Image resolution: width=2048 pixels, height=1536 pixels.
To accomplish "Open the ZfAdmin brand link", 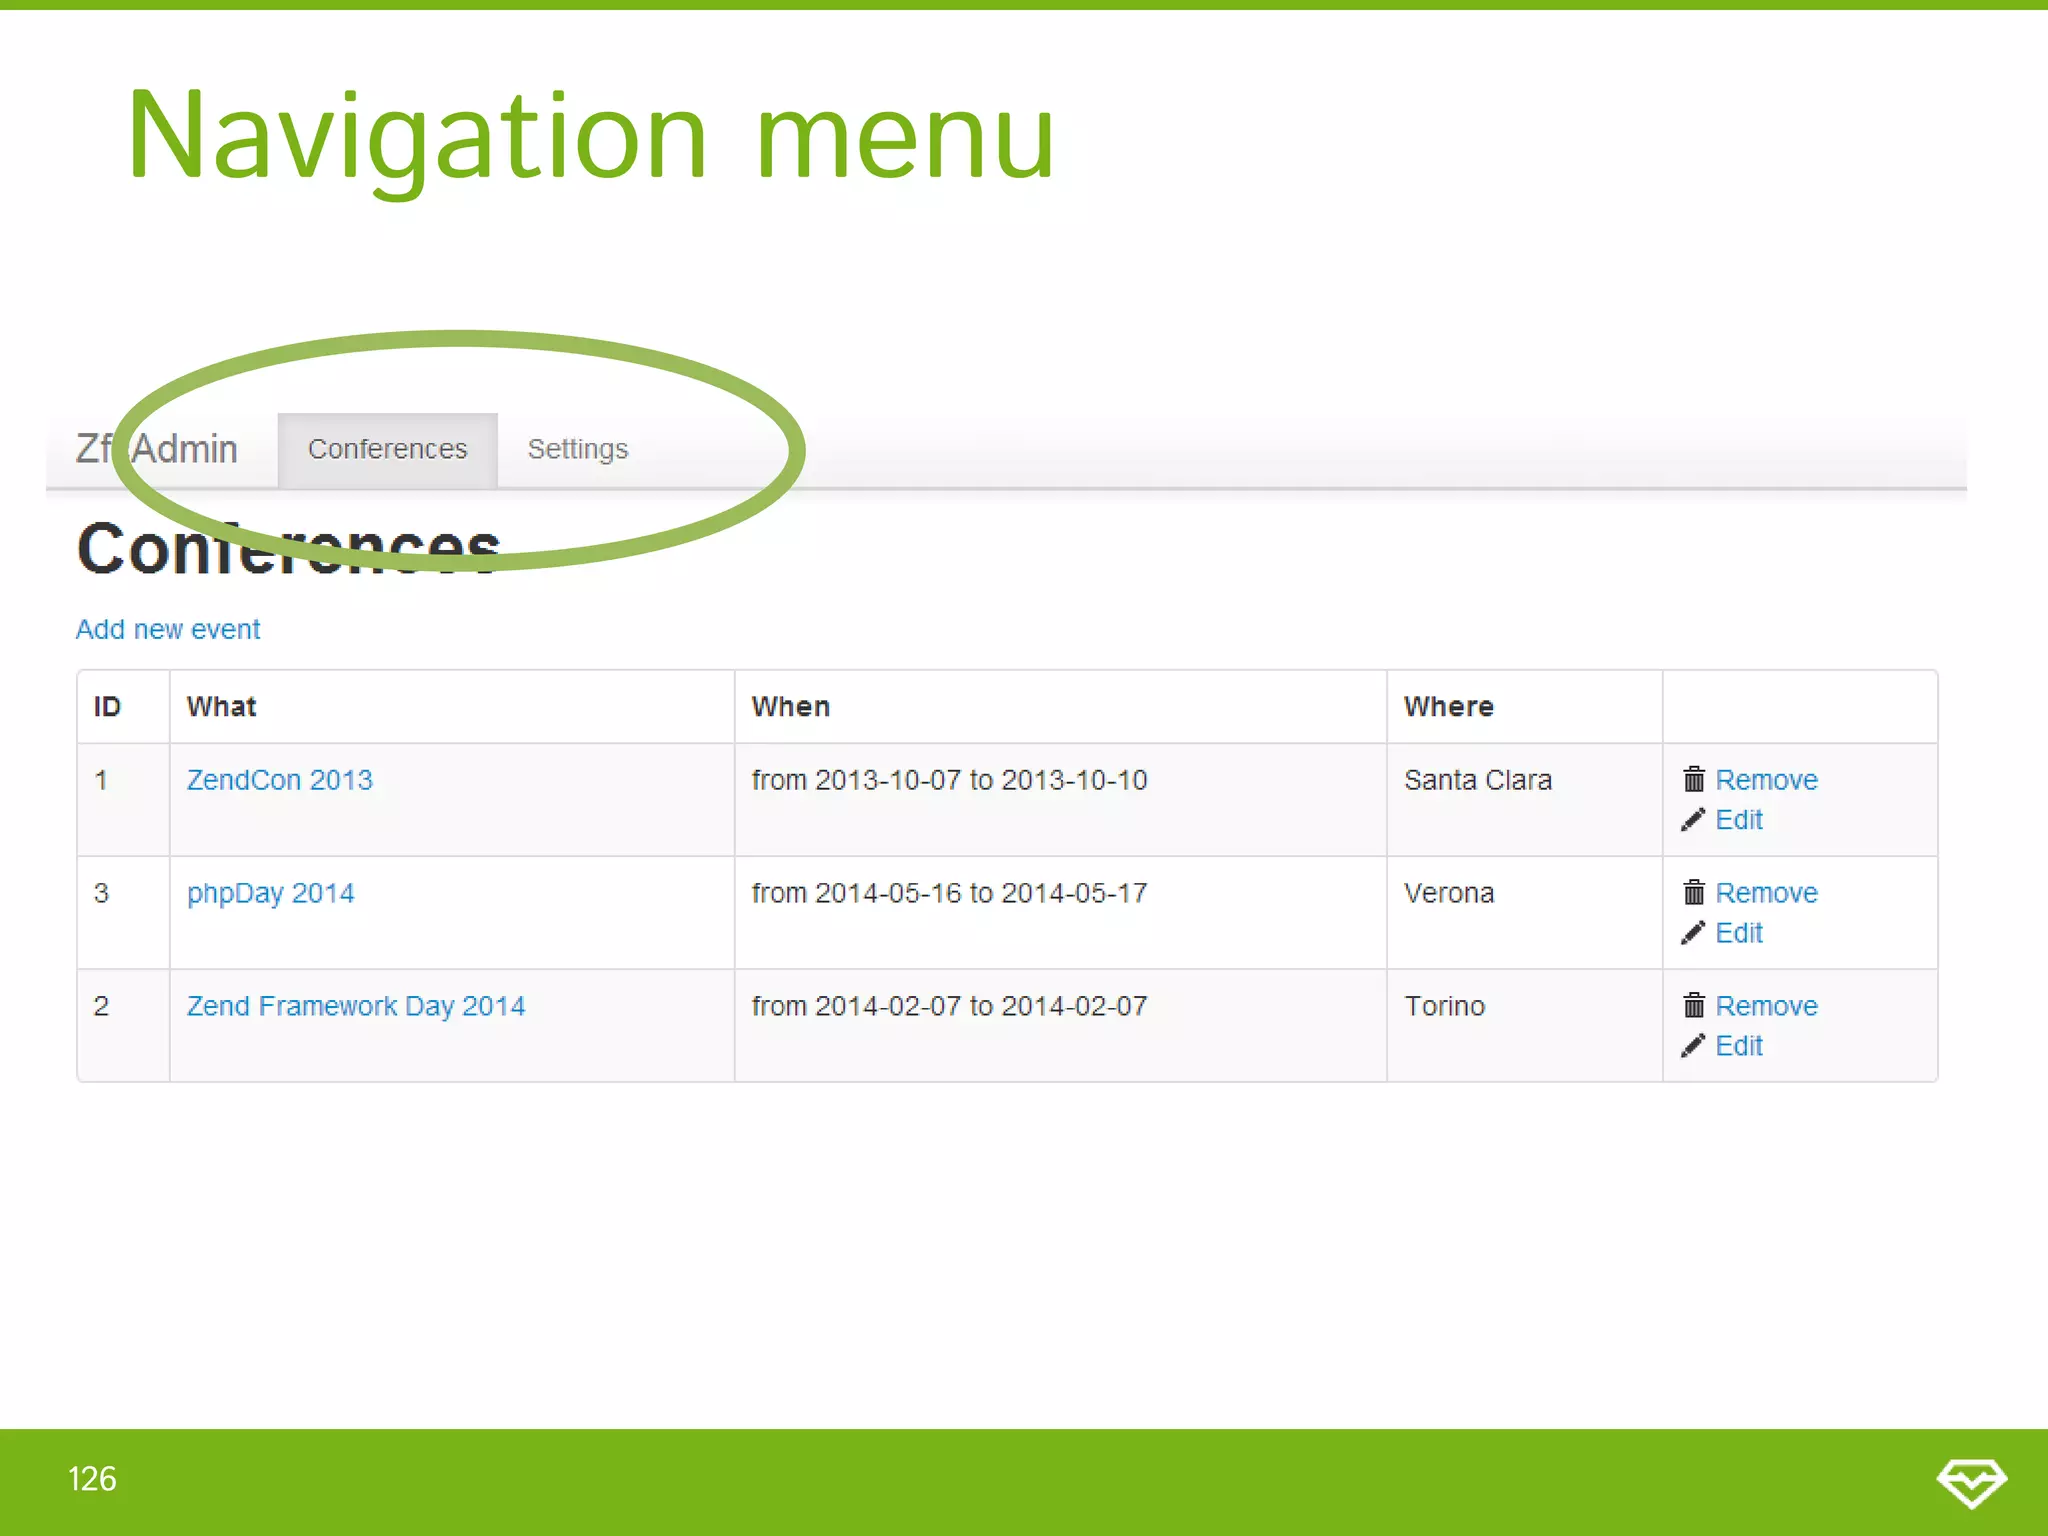I will 157,449.
